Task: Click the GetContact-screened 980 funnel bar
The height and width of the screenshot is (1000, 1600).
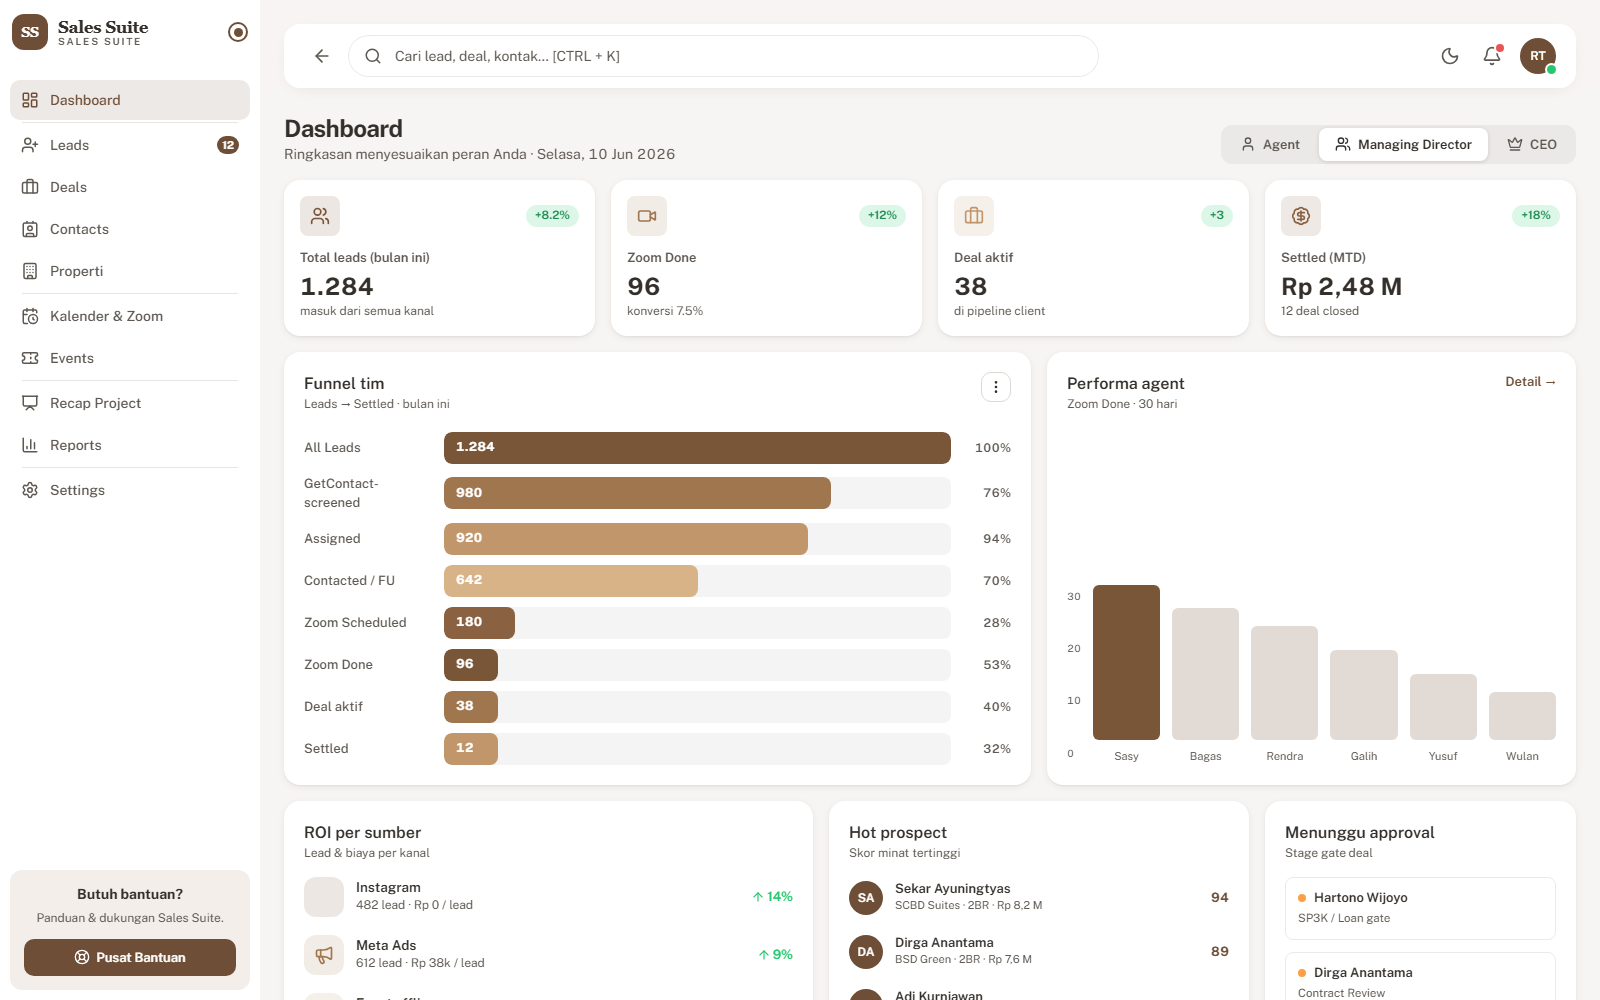Action: click(x=637, y=493)
